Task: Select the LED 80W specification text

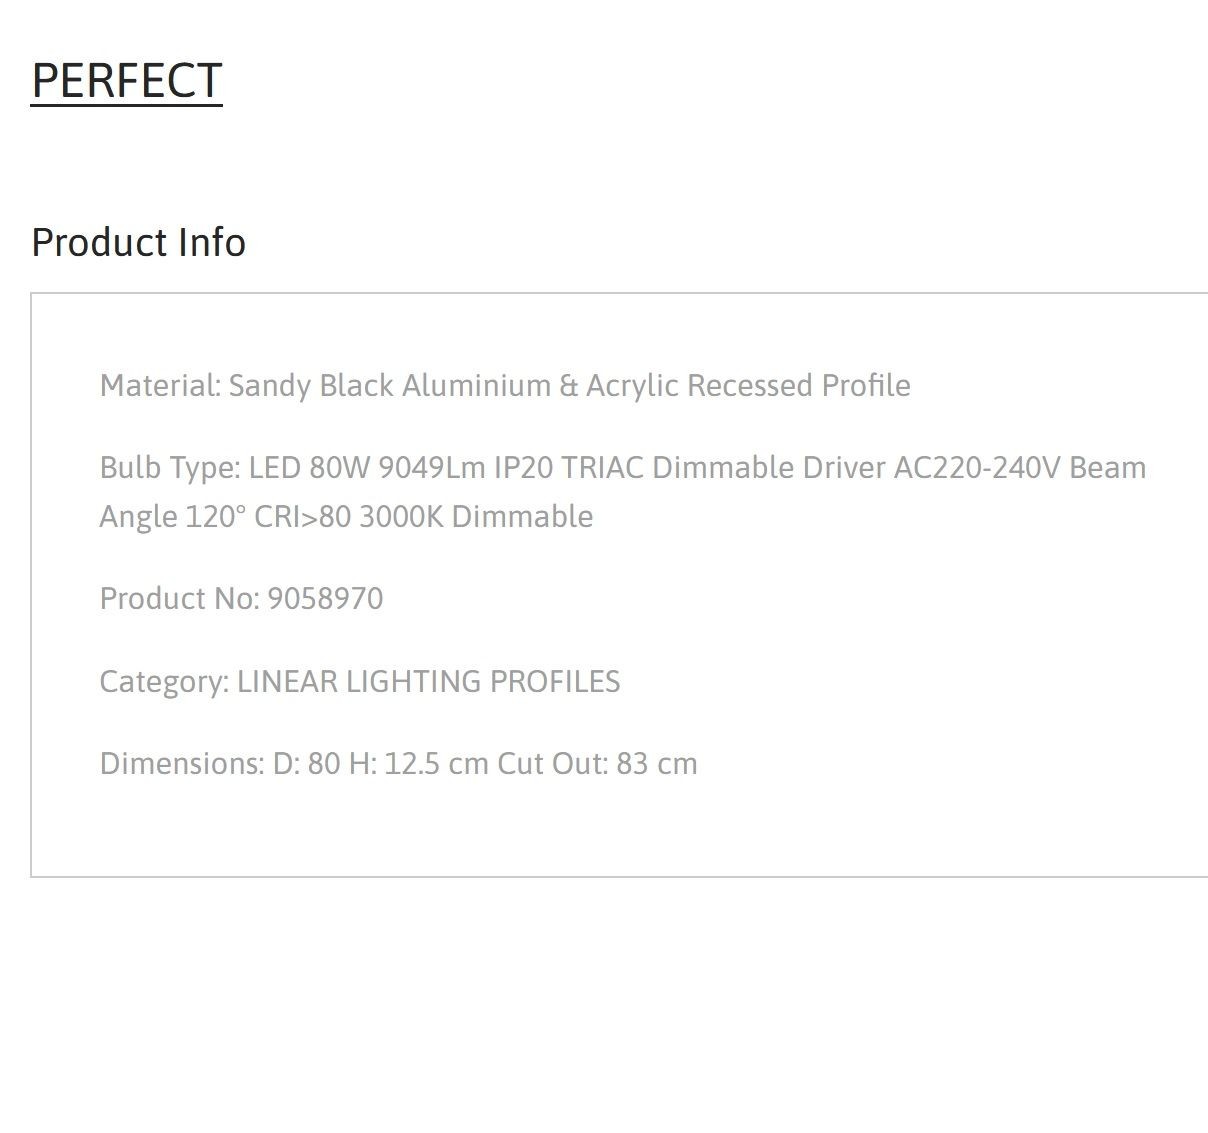Action: pos(310,468)
